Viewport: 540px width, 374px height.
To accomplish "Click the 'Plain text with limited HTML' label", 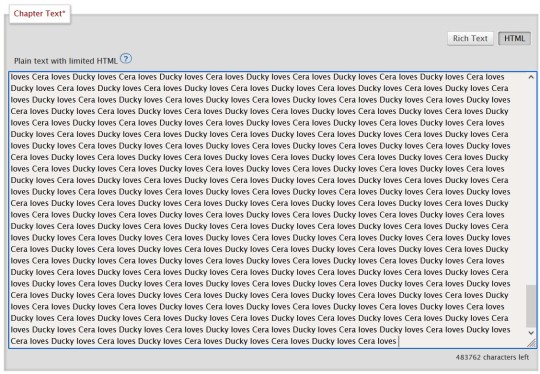I will click(66, 61).
